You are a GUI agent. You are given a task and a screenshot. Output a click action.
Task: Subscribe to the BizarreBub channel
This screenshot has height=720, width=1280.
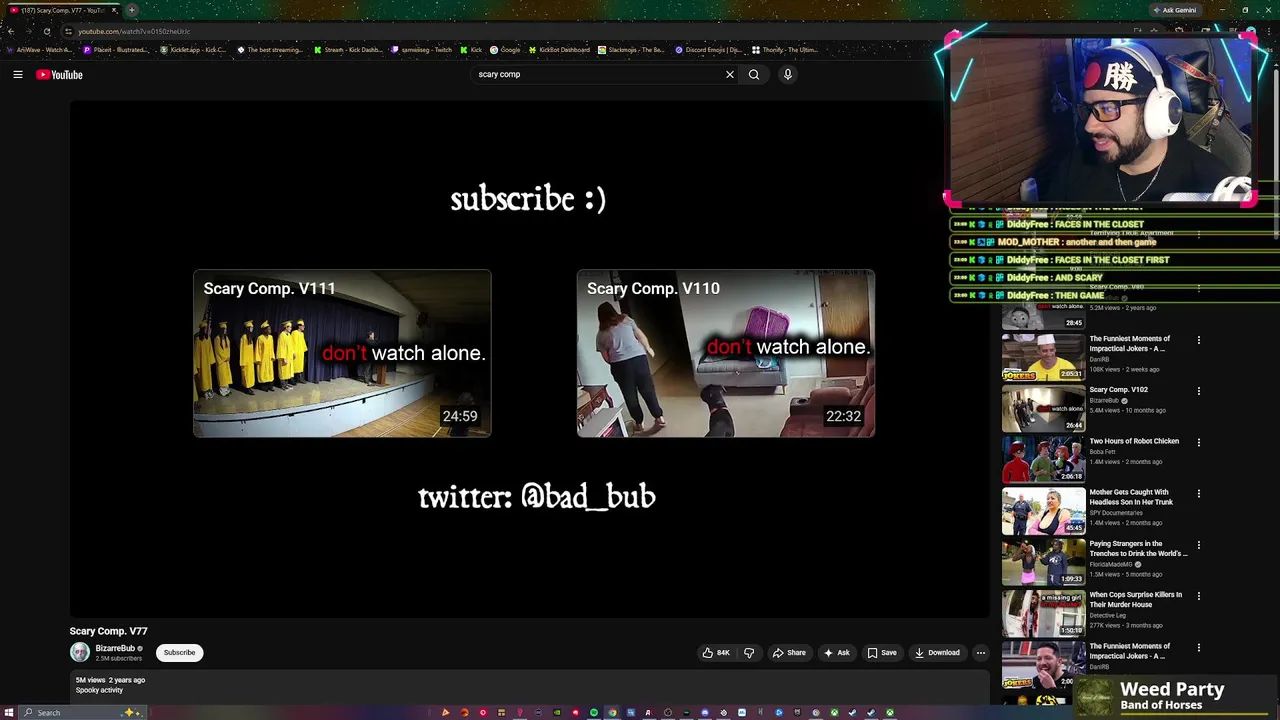(180, 653)
